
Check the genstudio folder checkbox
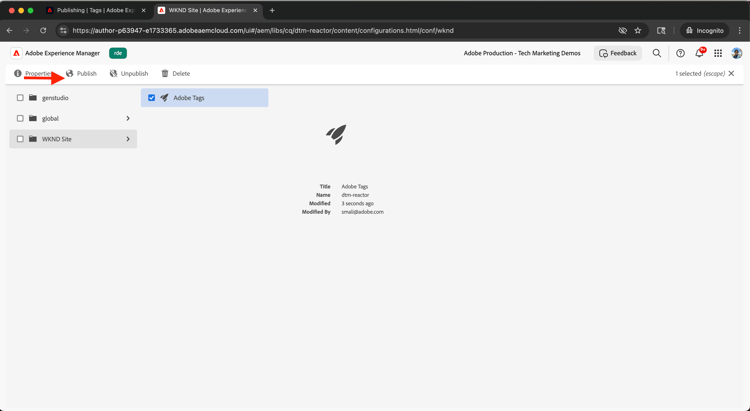(x=20, y=98)
